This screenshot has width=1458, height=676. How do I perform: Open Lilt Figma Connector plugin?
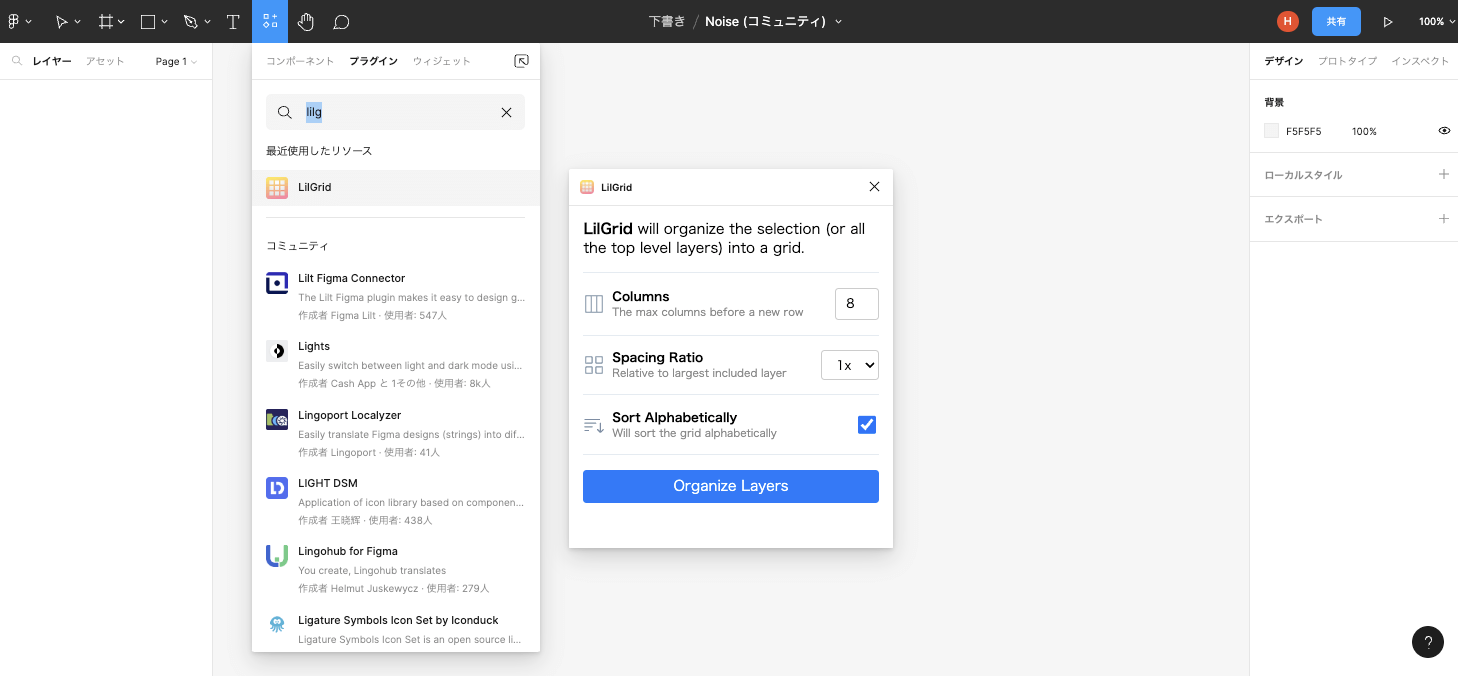[396, 296]
